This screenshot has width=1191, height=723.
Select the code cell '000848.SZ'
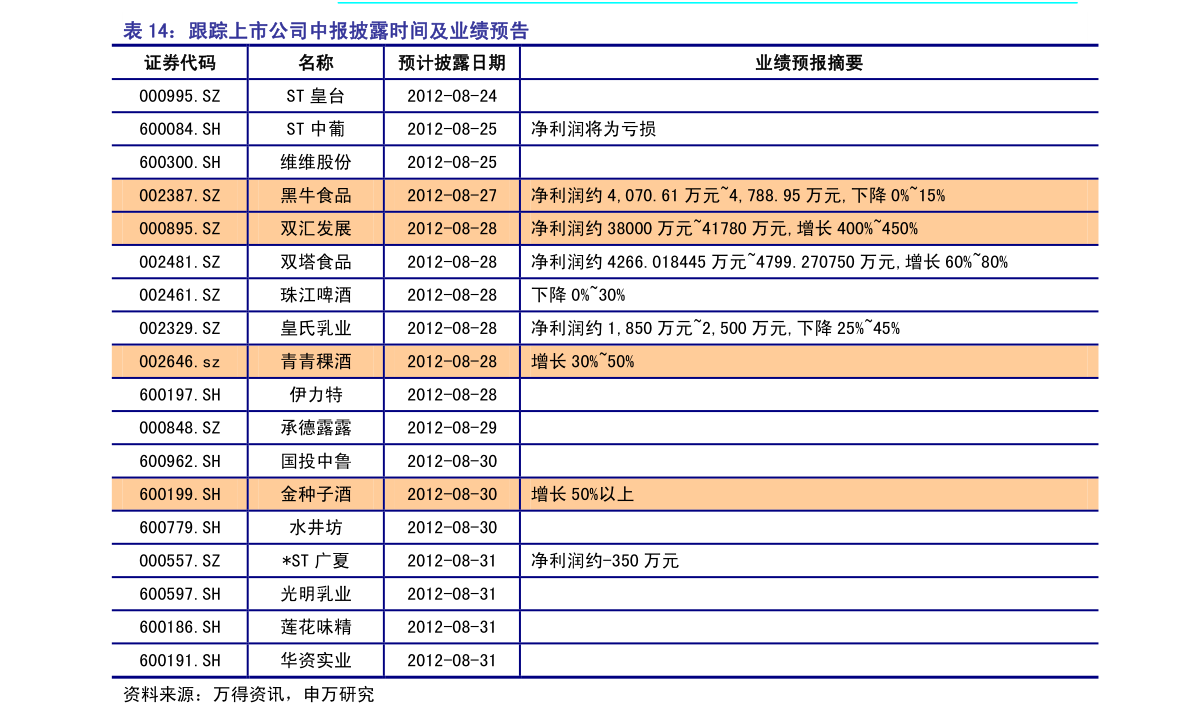coord(180,428)
